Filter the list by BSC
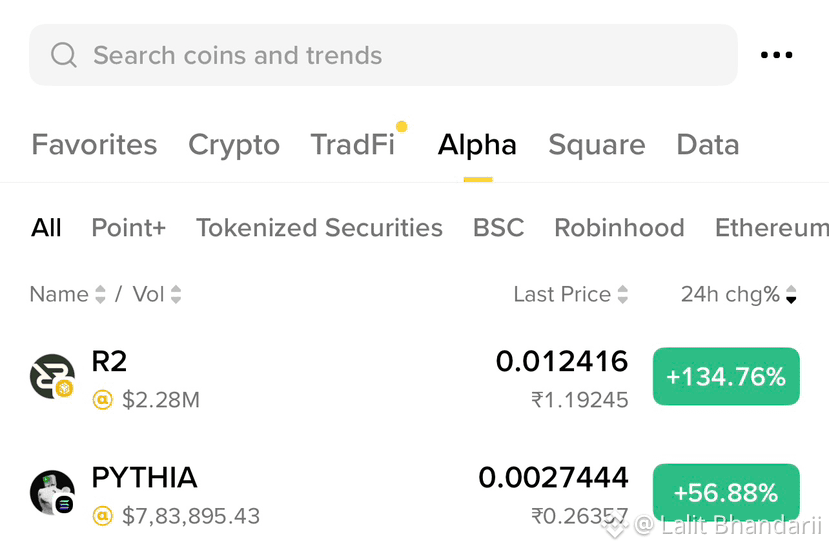This screenshot has height=550, width=829. tap(499, 228)
